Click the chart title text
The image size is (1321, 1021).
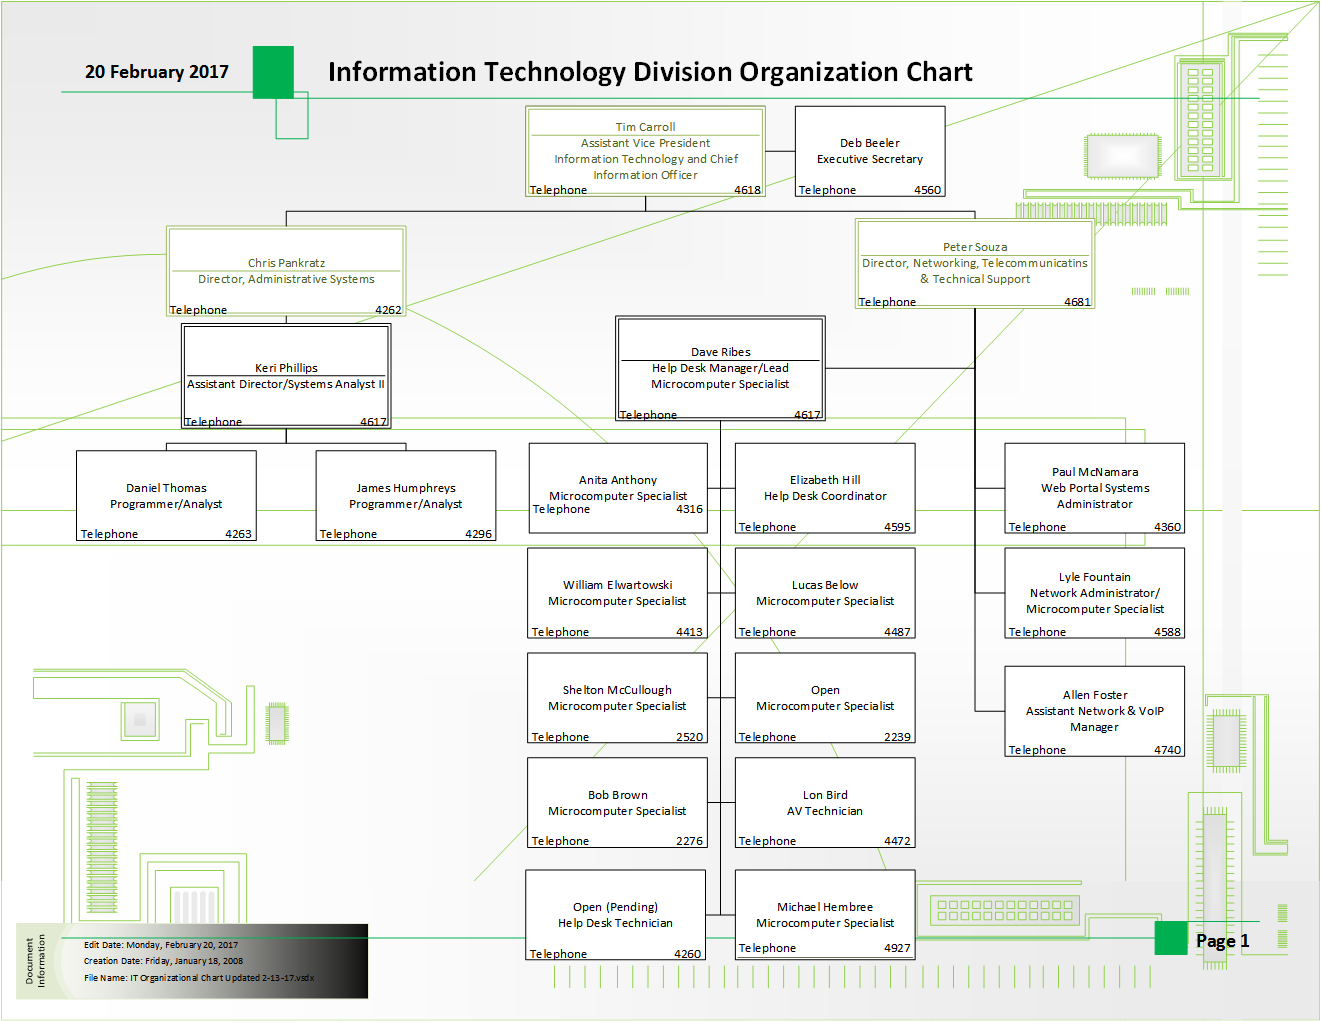650,72
